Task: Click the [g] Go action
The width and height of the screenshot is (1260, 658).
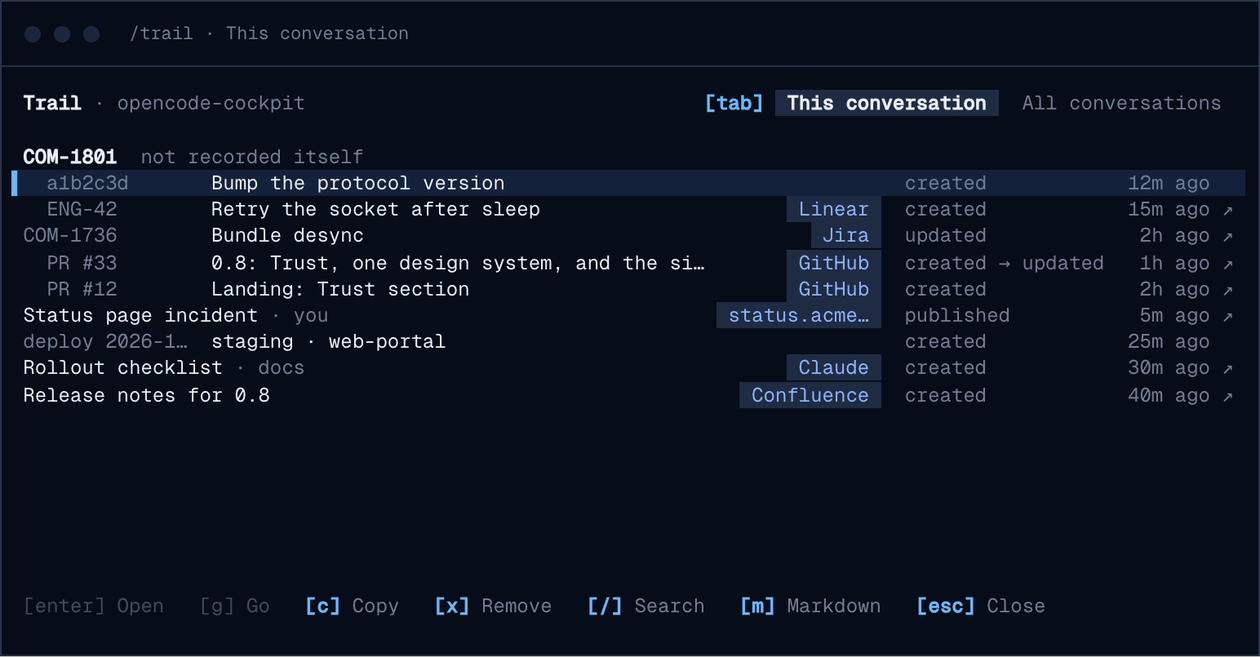Action: tap(234, 606)
